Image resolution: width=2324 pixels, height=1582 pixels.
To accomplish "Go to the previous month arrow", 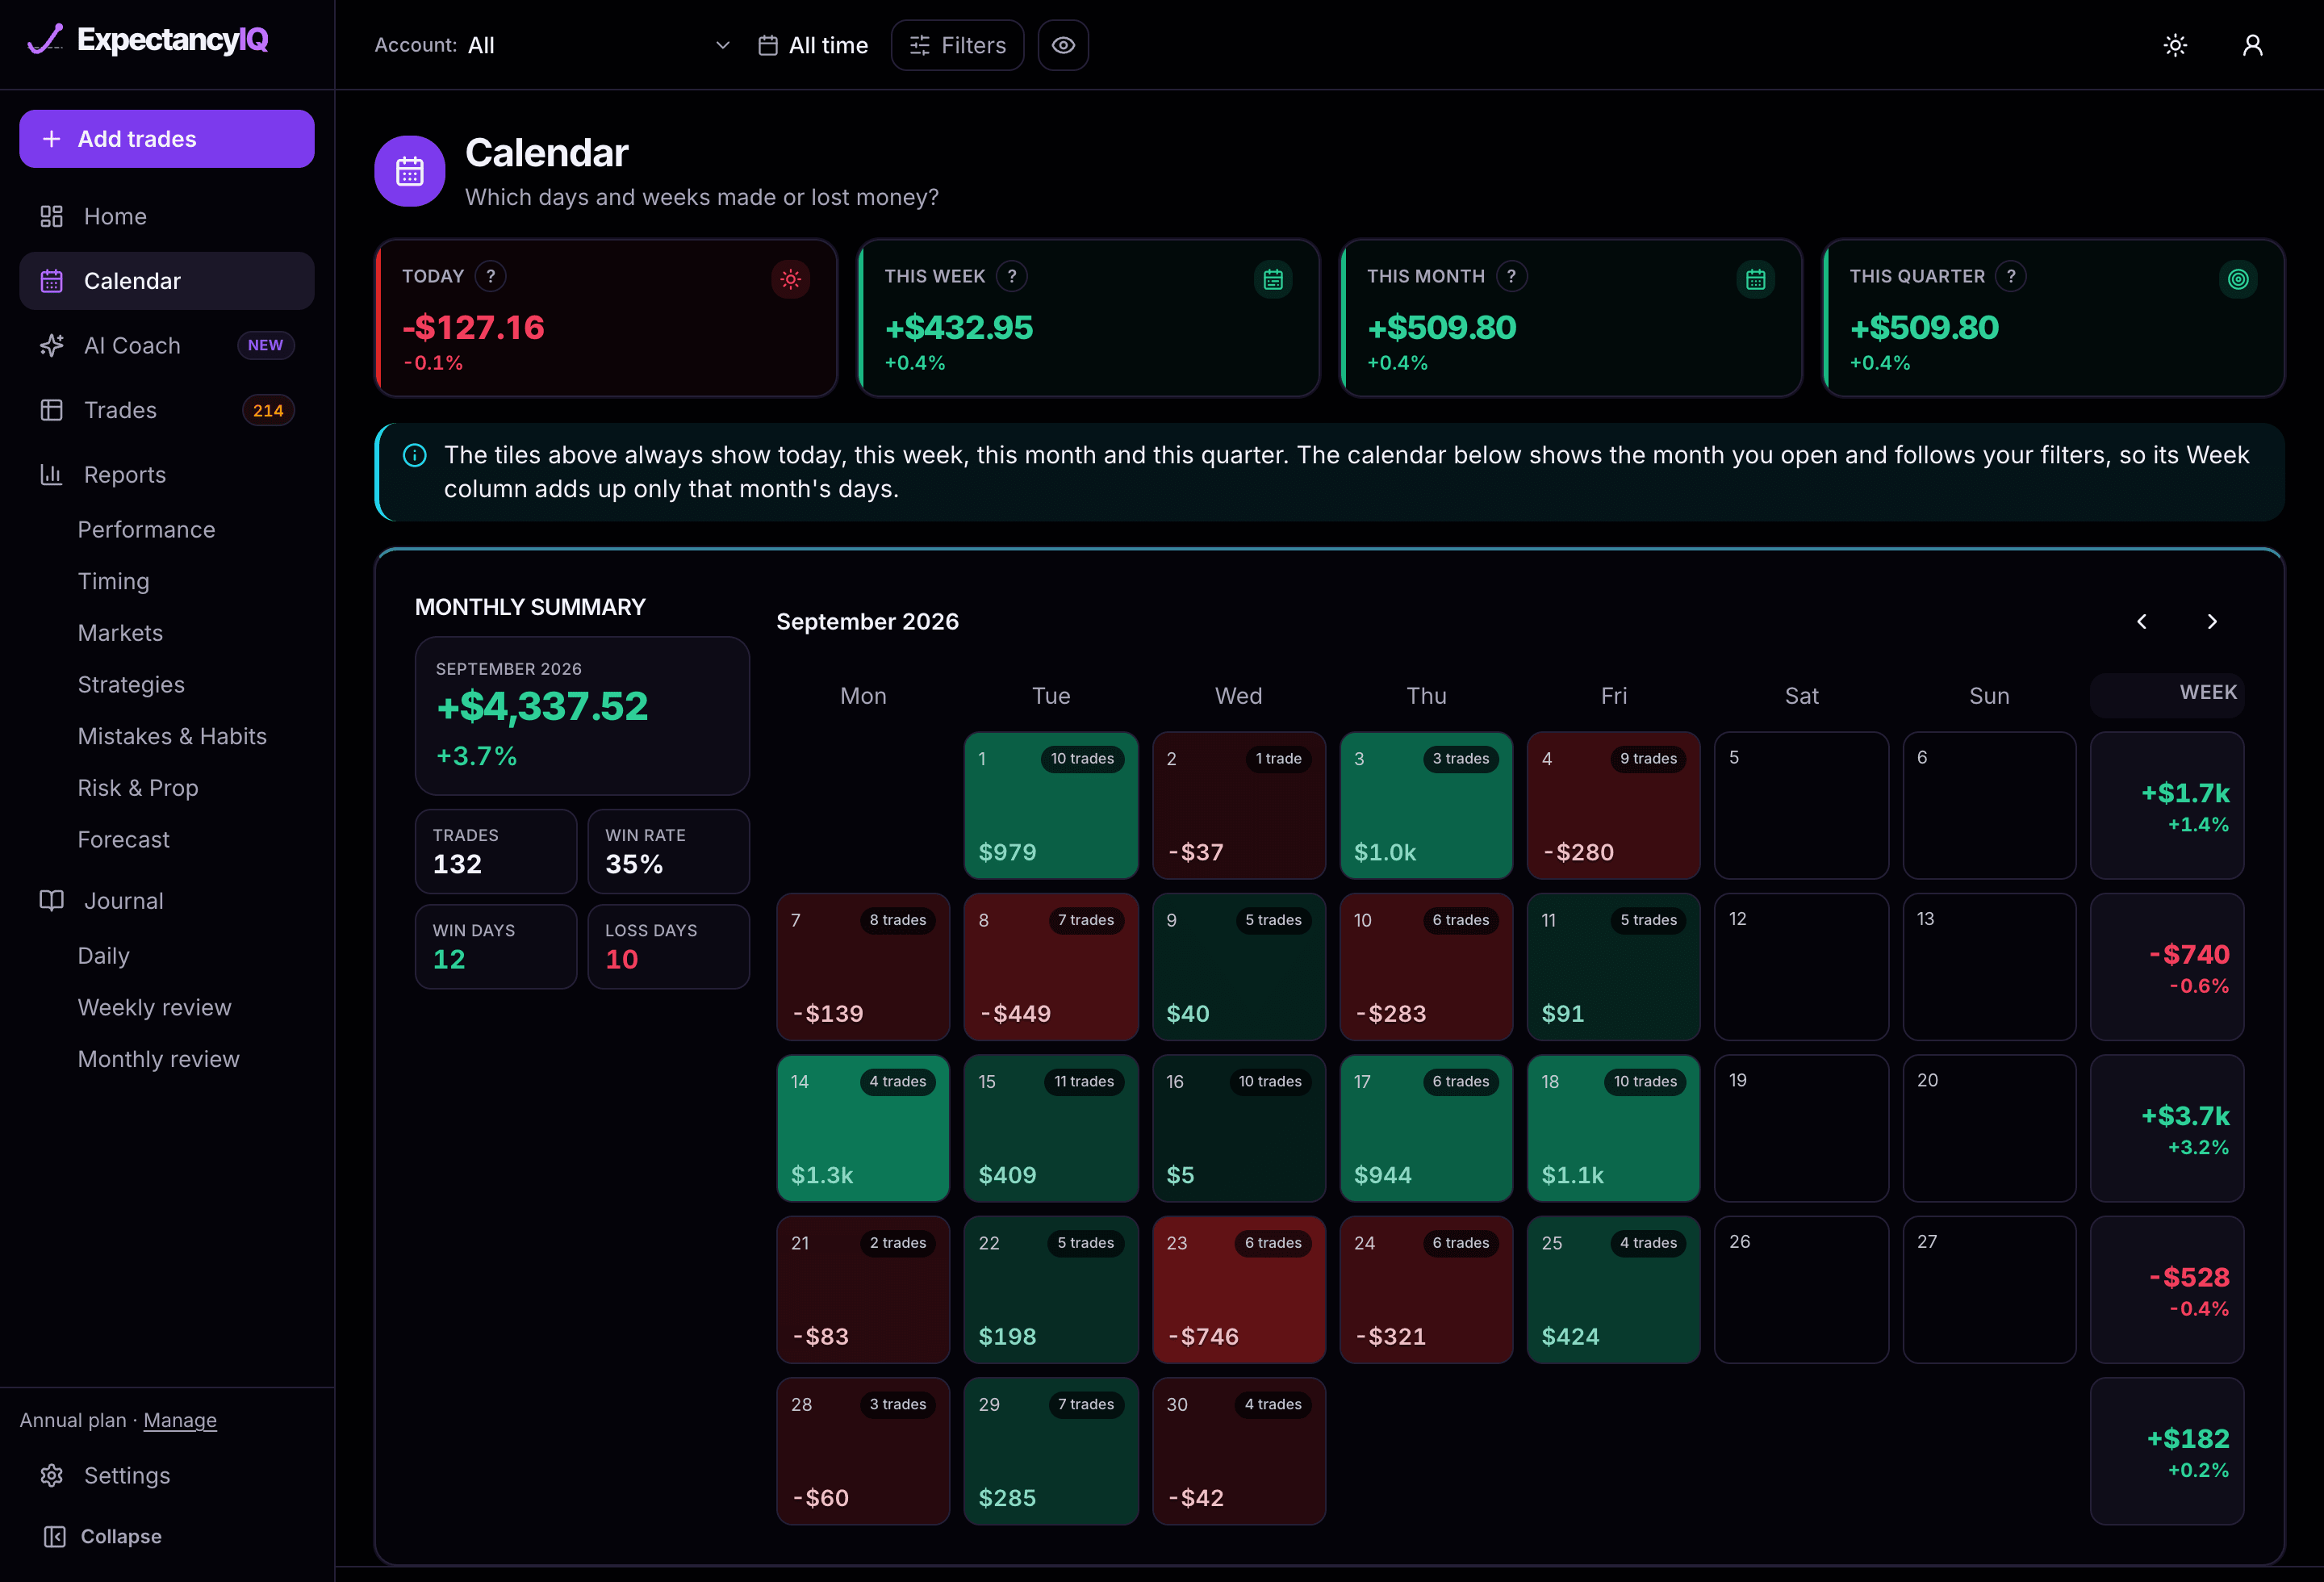I will pyautogui.click(x=2142, y=621).
